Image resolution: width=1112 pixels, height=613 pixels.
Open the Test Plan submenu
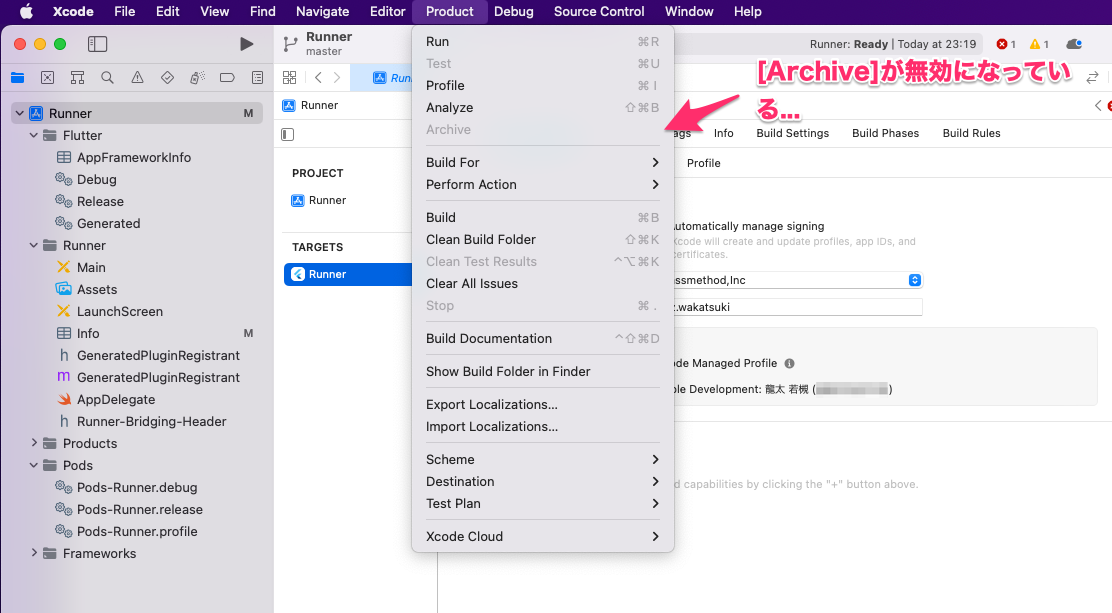click(543, 504)
